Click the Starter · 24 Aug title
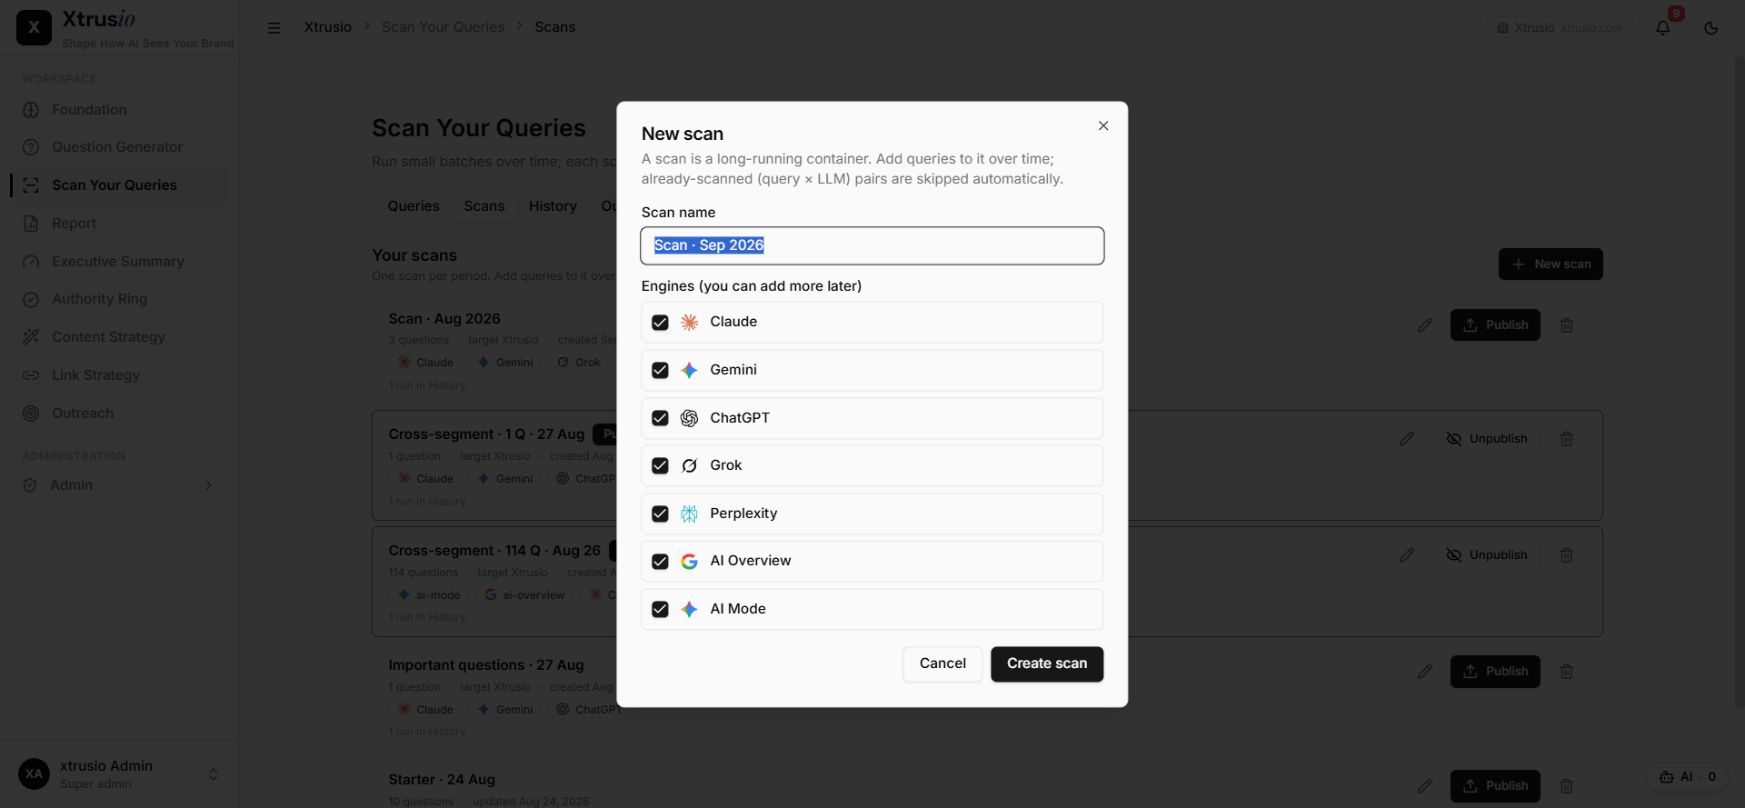The image size is (1745, 808). 442,780
